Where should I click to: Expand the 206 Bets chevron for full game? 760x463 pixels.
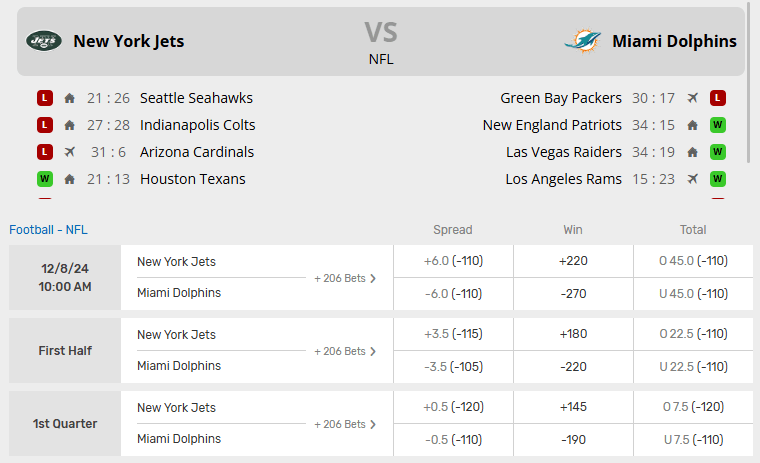click(373, 278)
